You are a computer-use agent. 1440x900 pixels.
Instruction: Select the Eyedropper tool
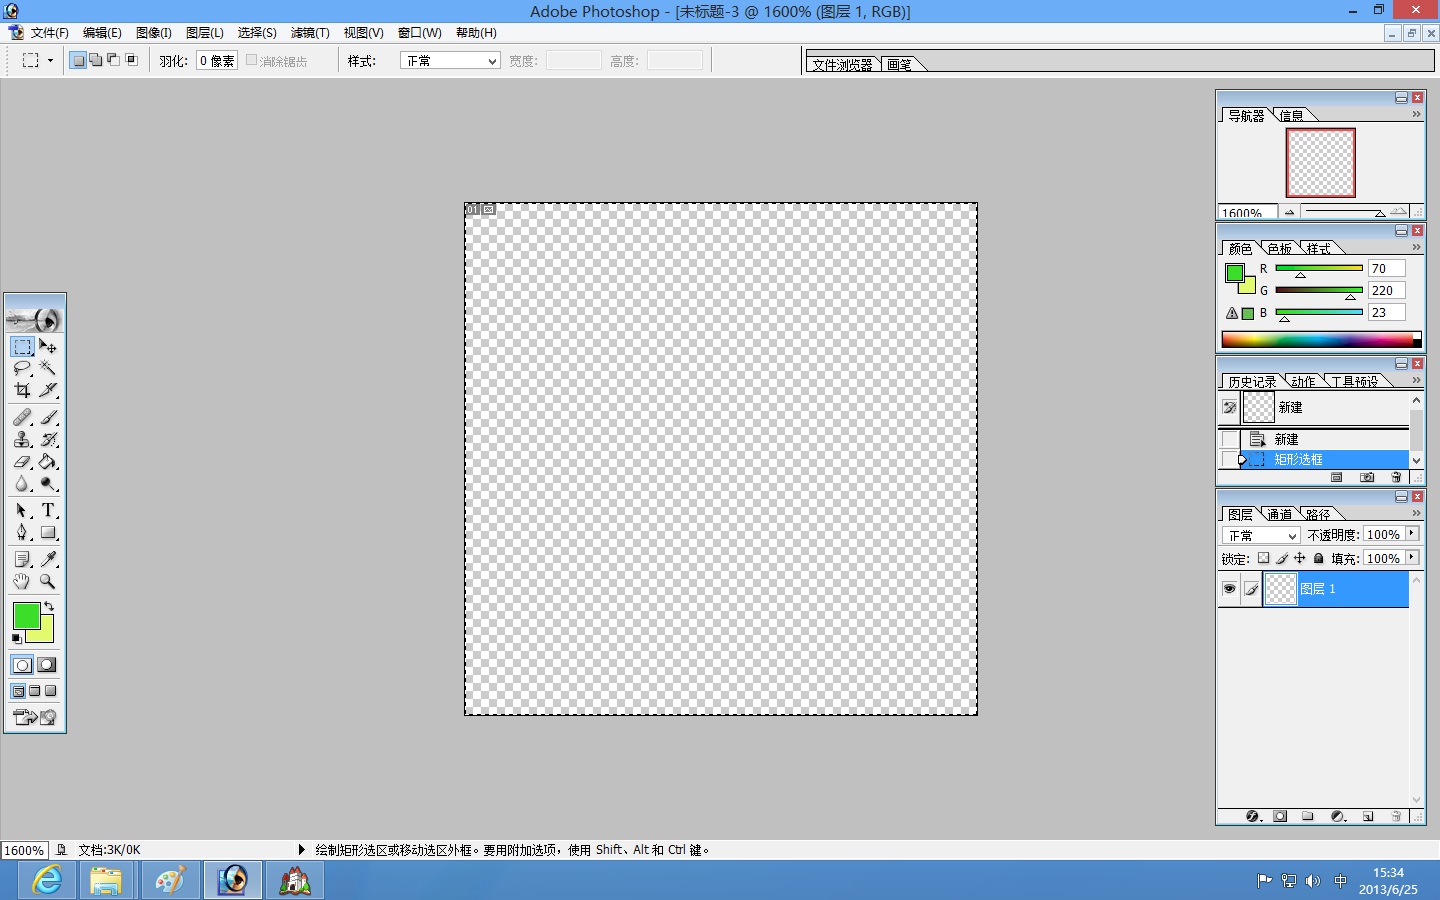48,559
